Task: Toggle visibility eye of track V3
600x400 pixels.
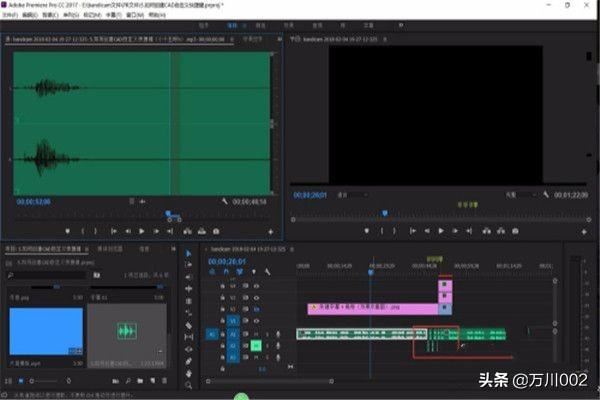Action: tap(256, 297)
